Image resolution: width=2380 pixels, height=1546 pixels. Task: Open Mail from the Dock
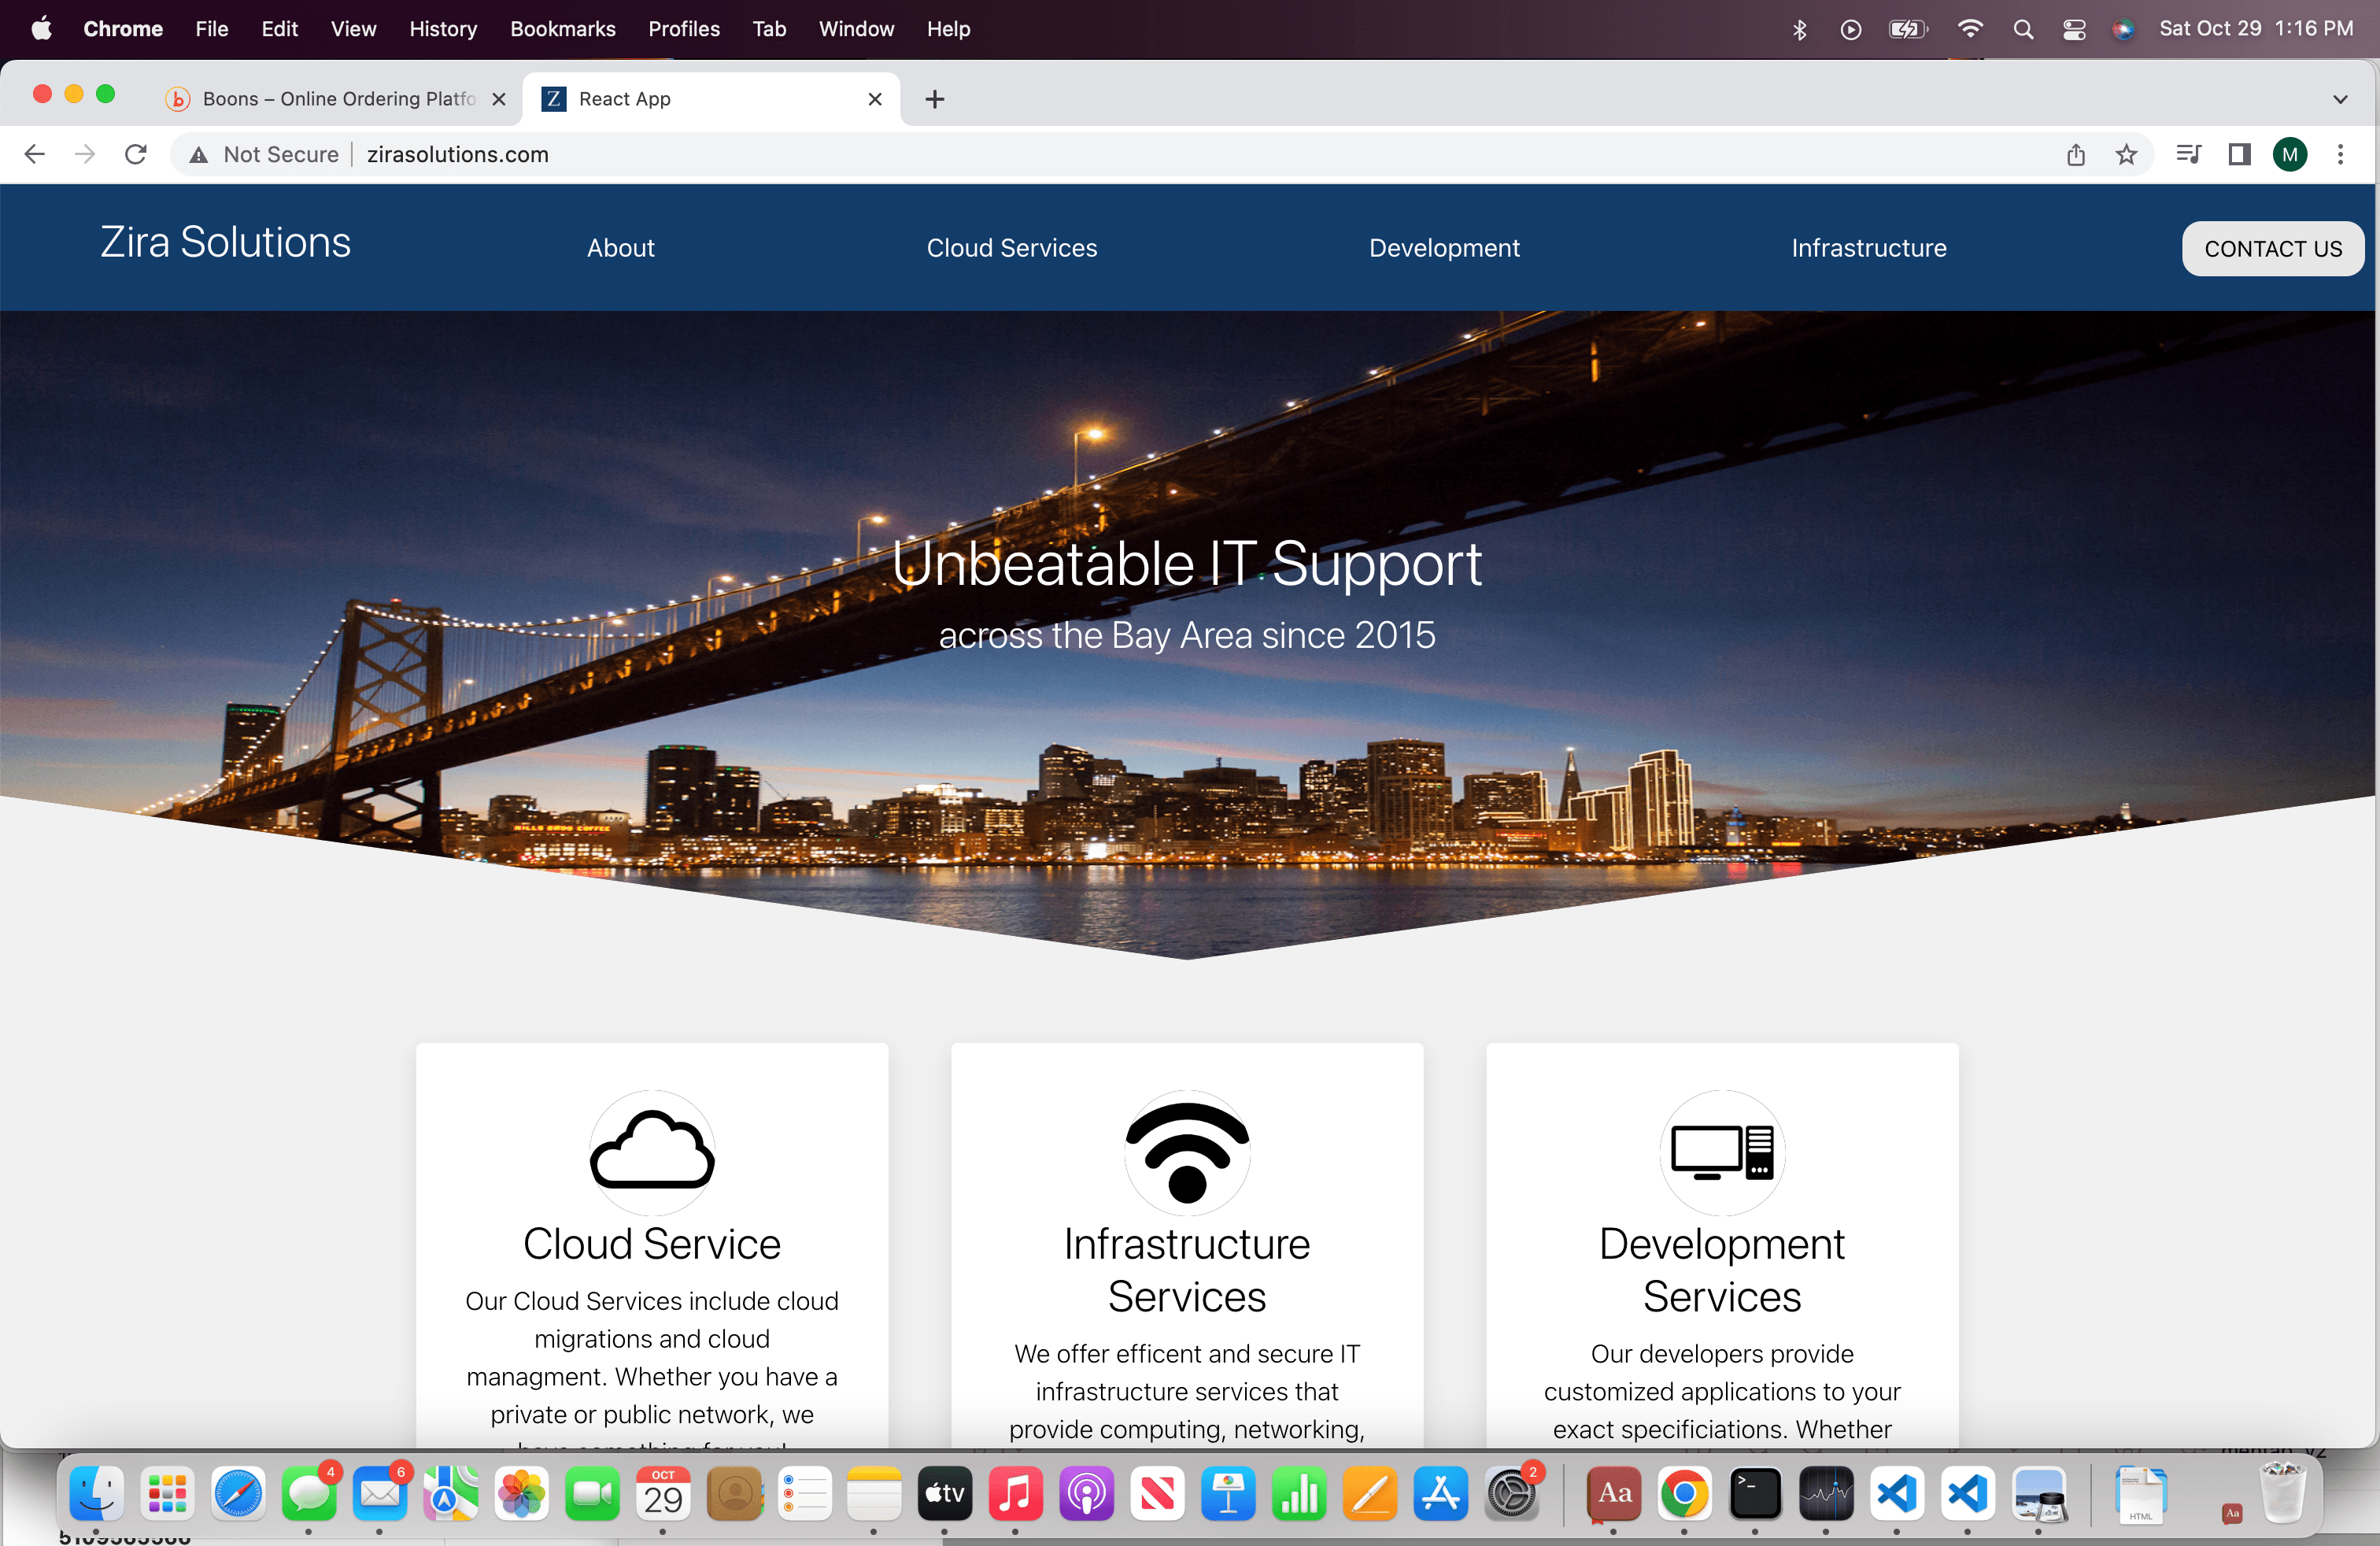[x=380, y=1493]
